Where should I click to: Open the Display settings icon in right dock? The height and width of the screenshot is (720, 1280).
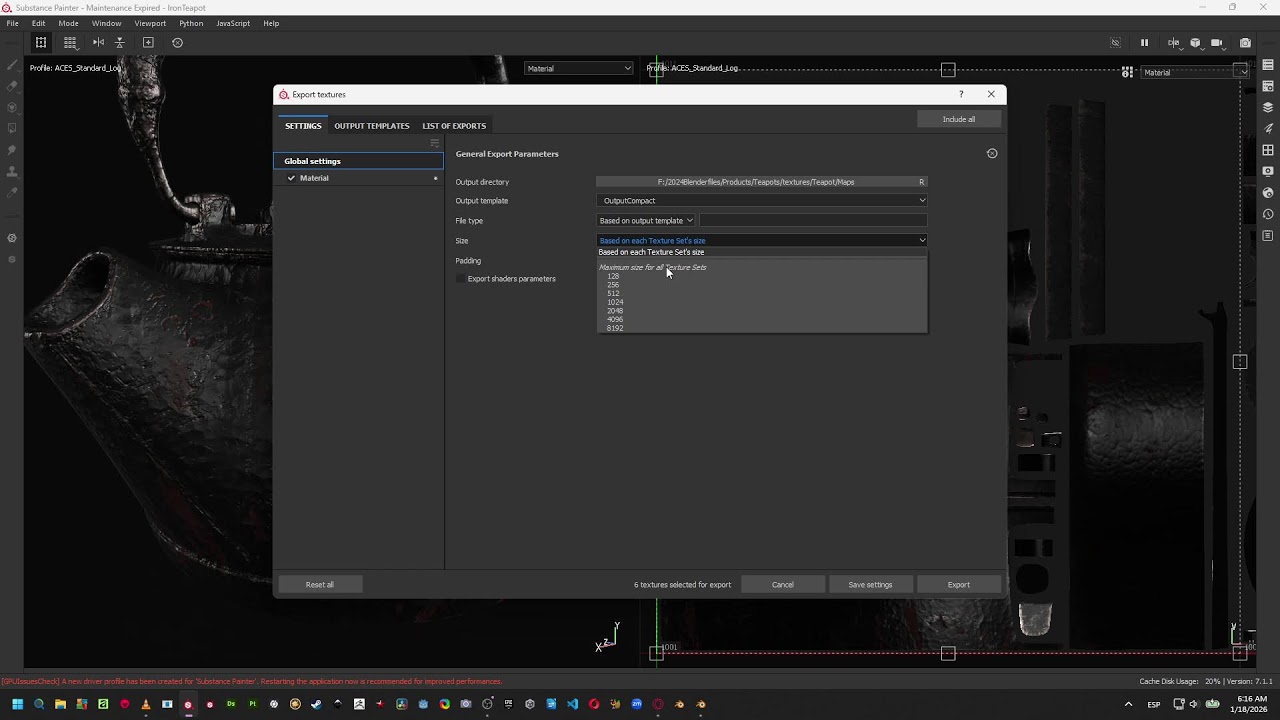pyautogui.click(x=1268, y=171)
